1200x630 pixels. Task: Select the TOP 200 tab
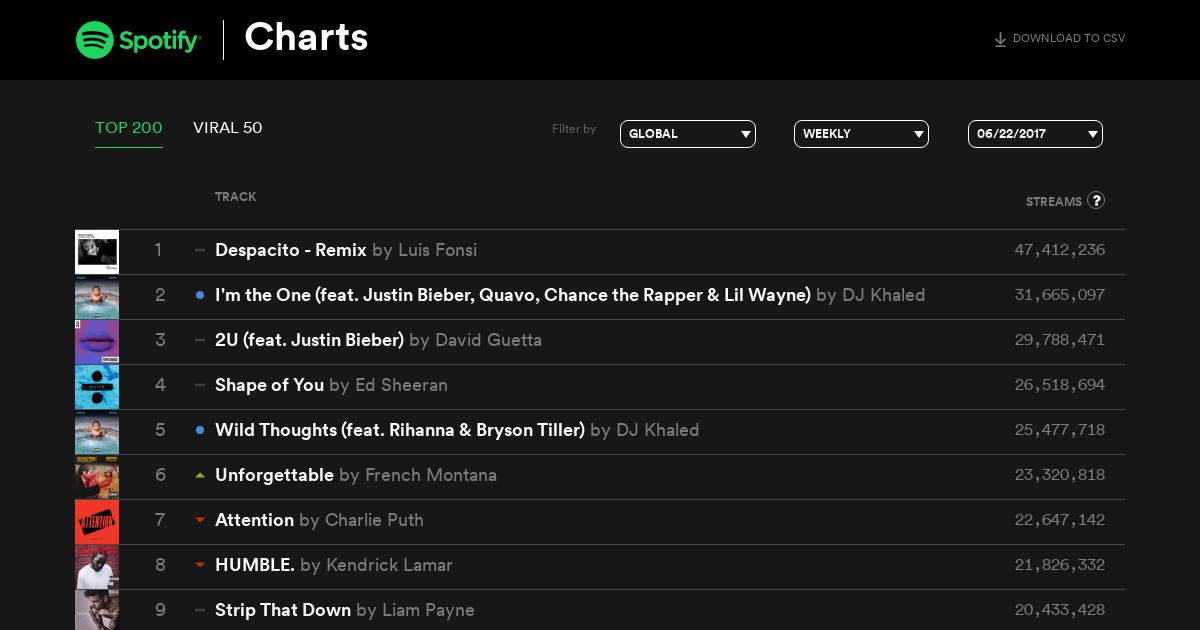click(129, 128)
